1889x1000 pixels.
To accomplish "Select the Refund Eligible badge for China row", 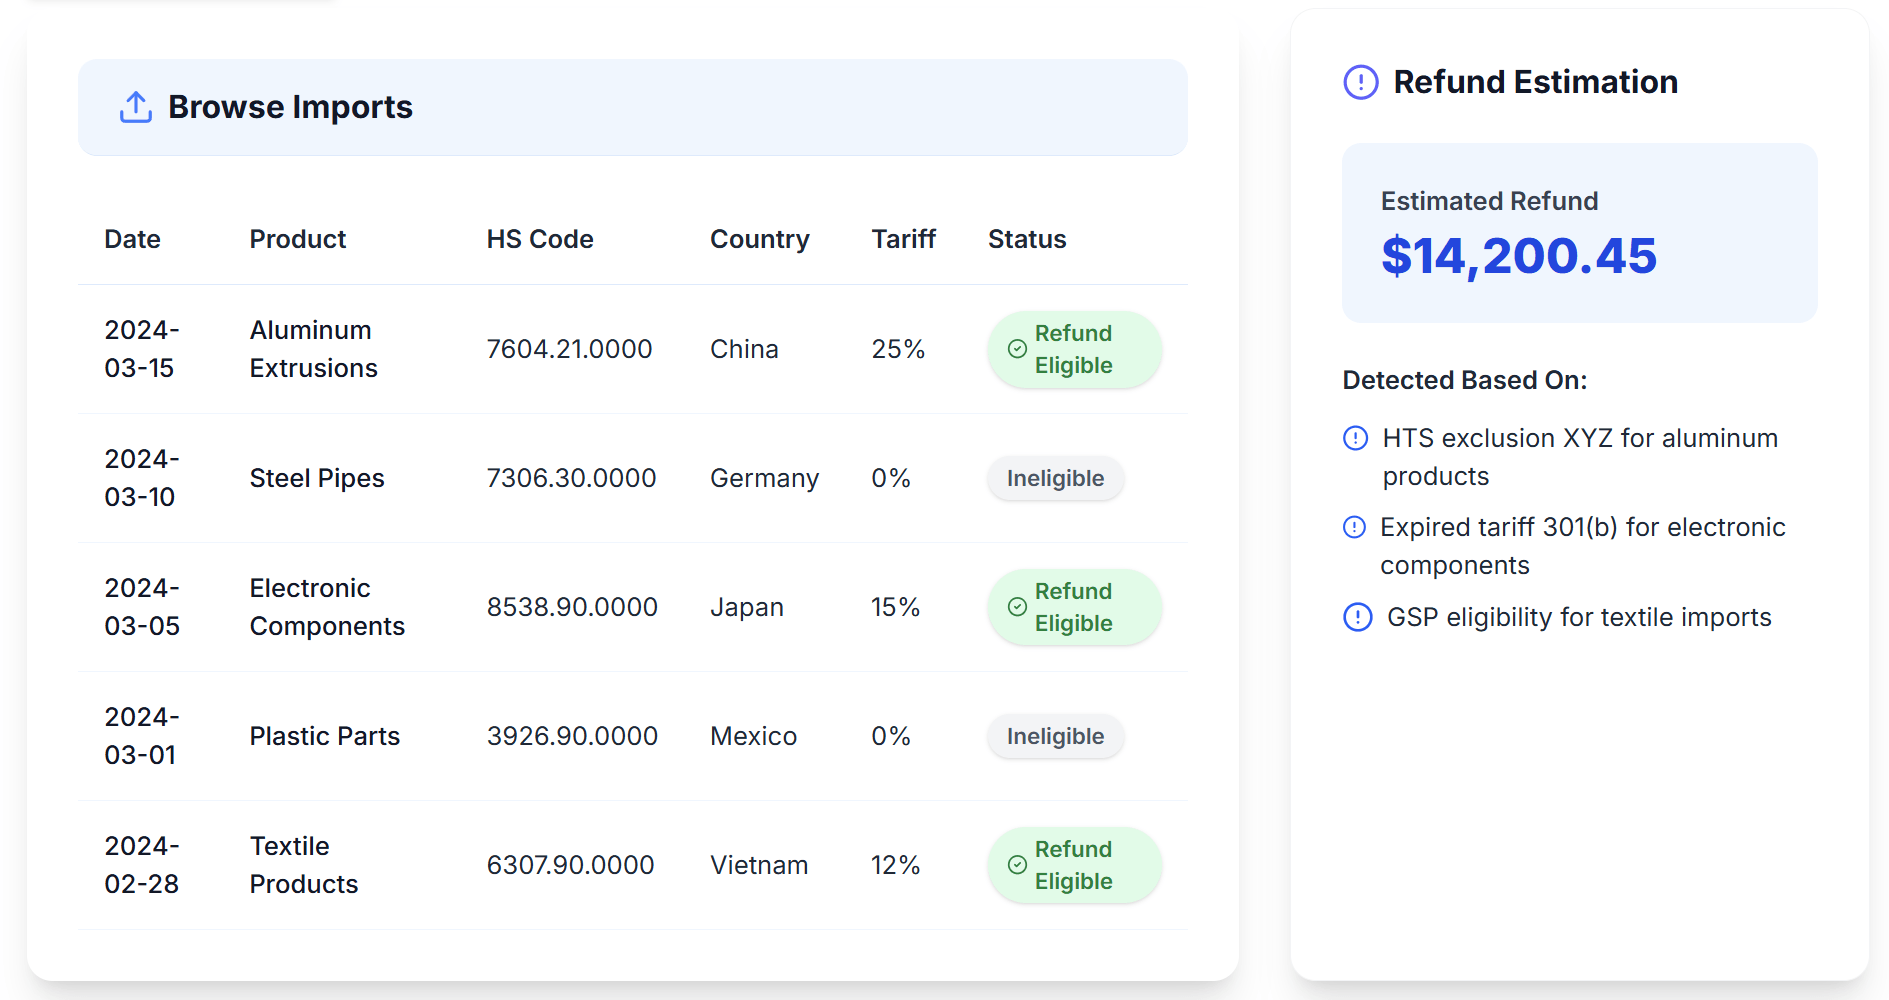I will (1074, 349).
